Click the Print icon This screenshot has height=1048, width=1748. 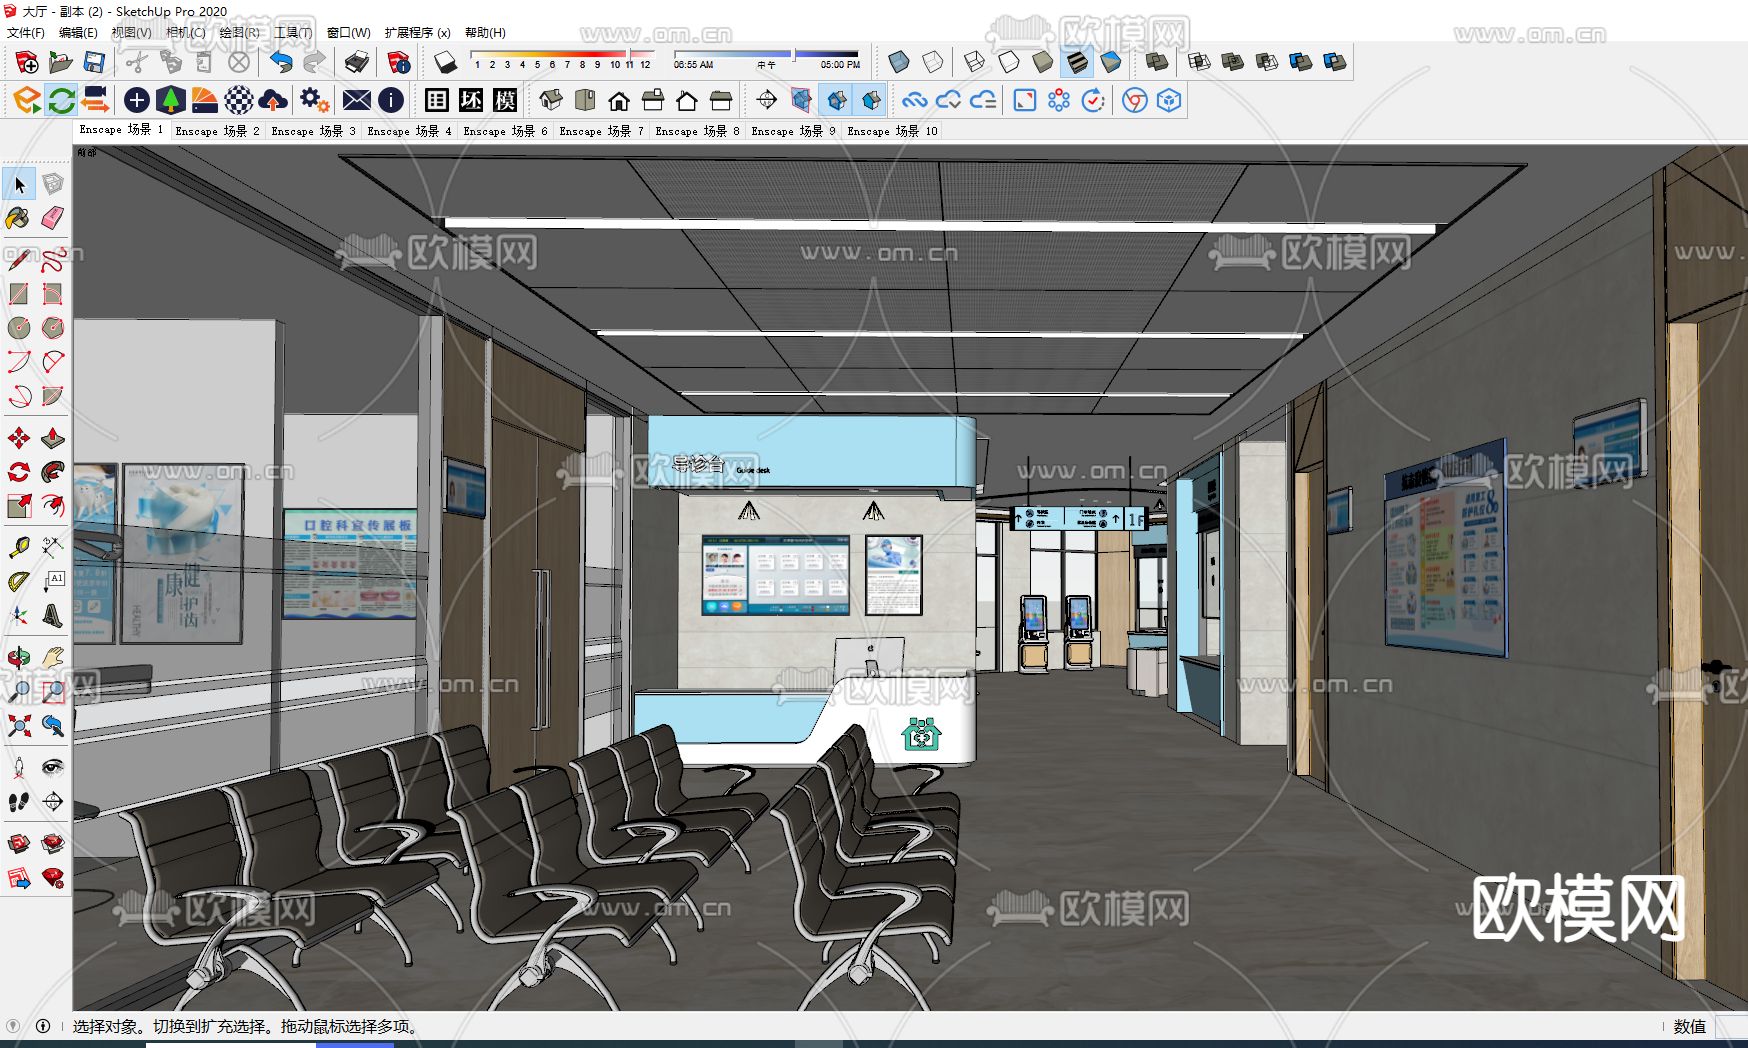356,63
